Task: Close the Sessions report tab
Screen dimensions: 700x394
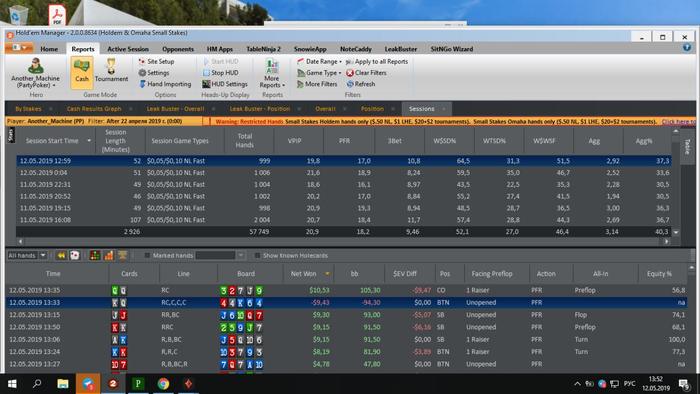Action: [x=444, y=109]
